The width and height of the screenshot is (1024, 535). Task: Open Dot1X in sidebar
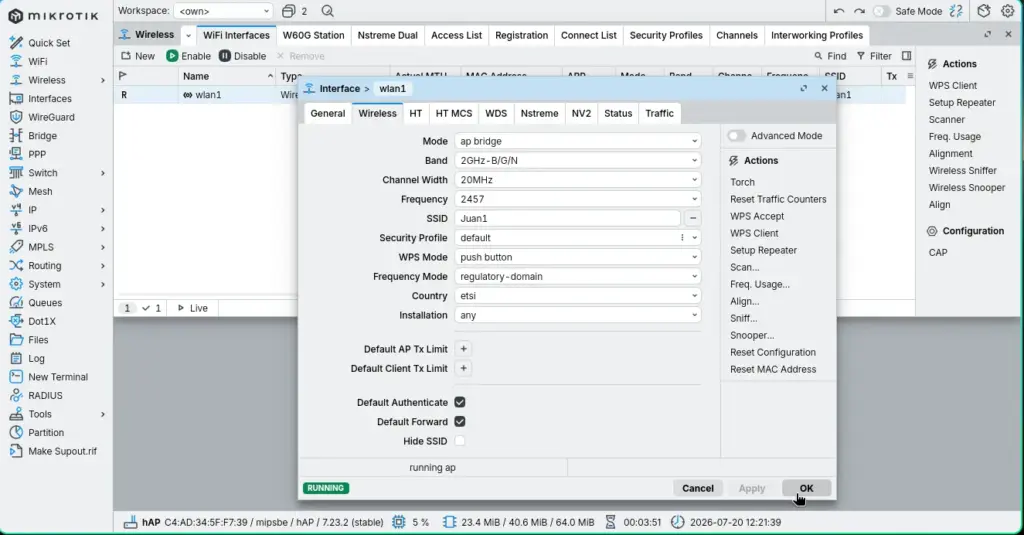pos(42,321)
